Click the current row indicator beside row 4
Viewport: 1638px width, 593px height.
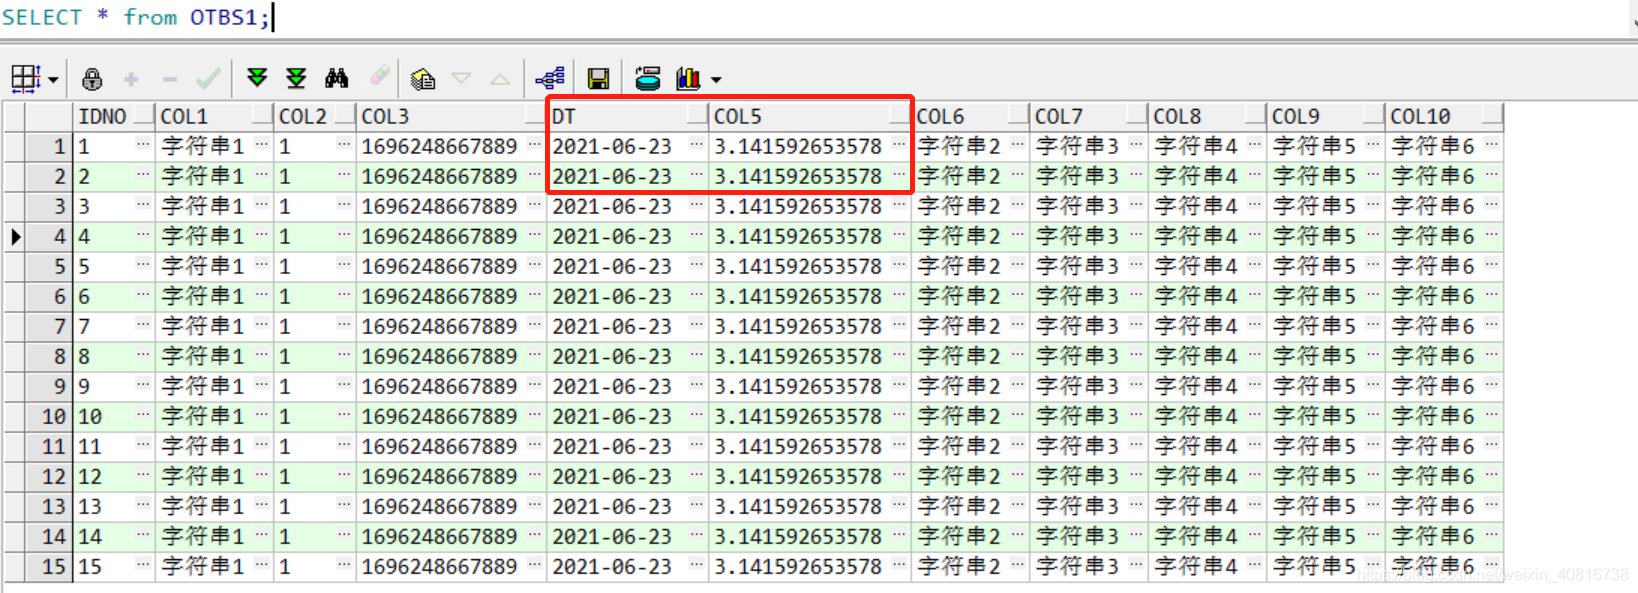15,237
